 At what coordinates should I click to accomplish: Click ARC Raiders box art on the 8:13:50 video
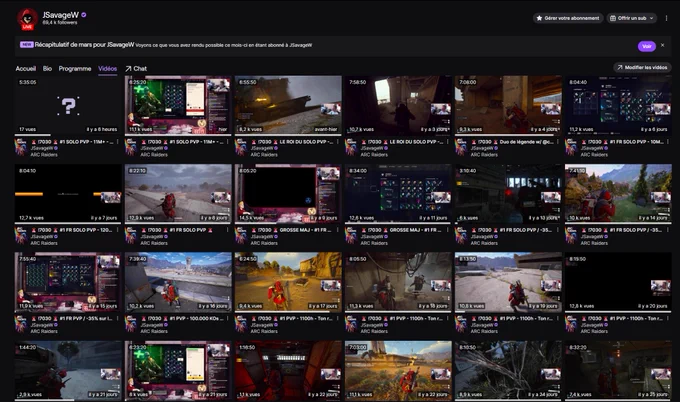(x=461, y=324)
